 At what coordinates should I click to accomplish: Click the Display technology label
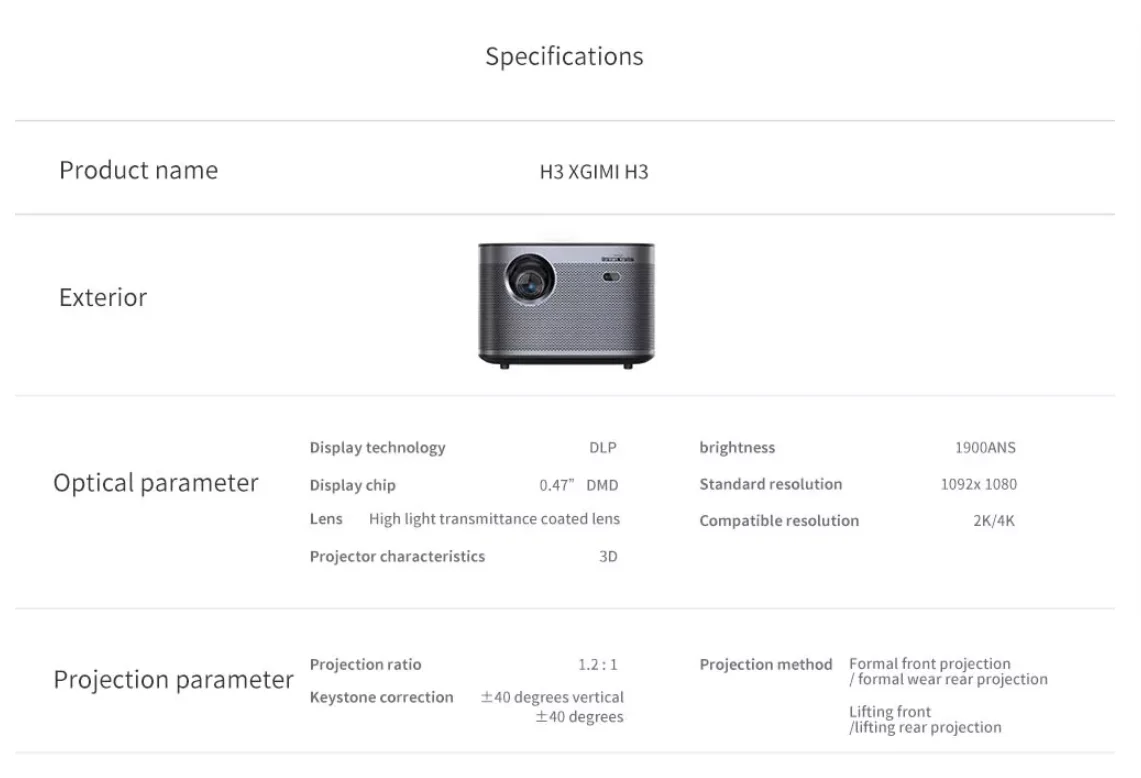(377, 448)
